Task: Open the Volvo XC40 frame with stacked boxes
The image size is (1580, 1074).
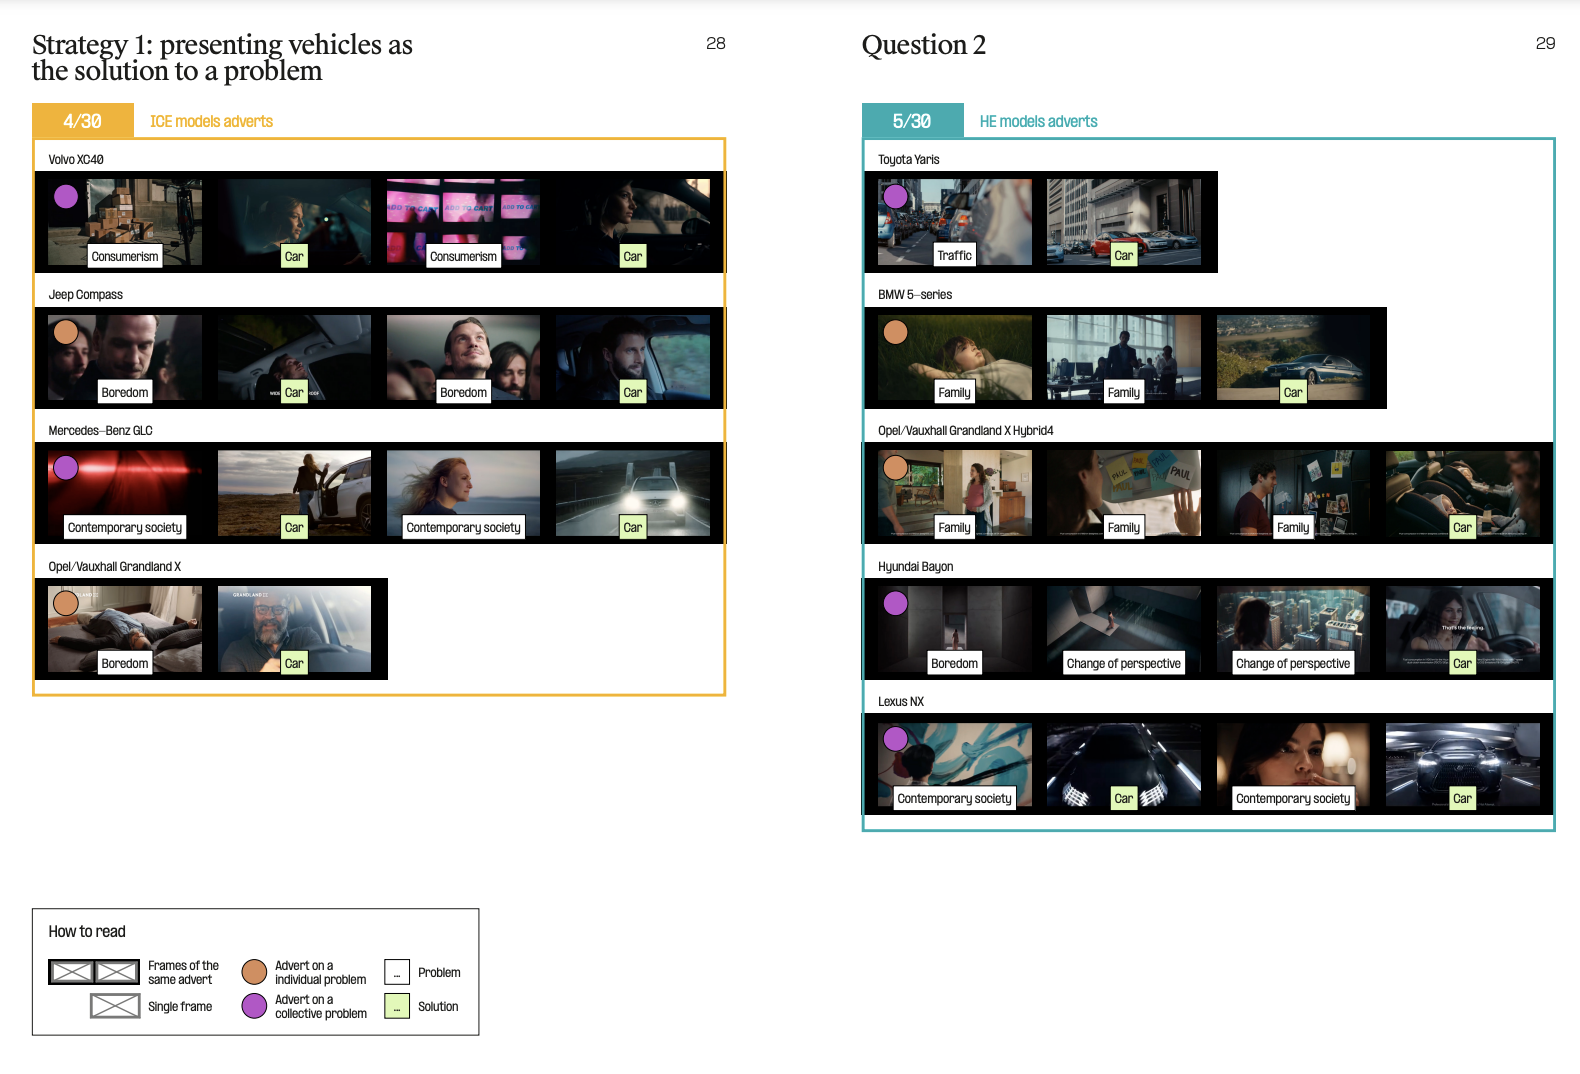Action: [x=125, y=222]
